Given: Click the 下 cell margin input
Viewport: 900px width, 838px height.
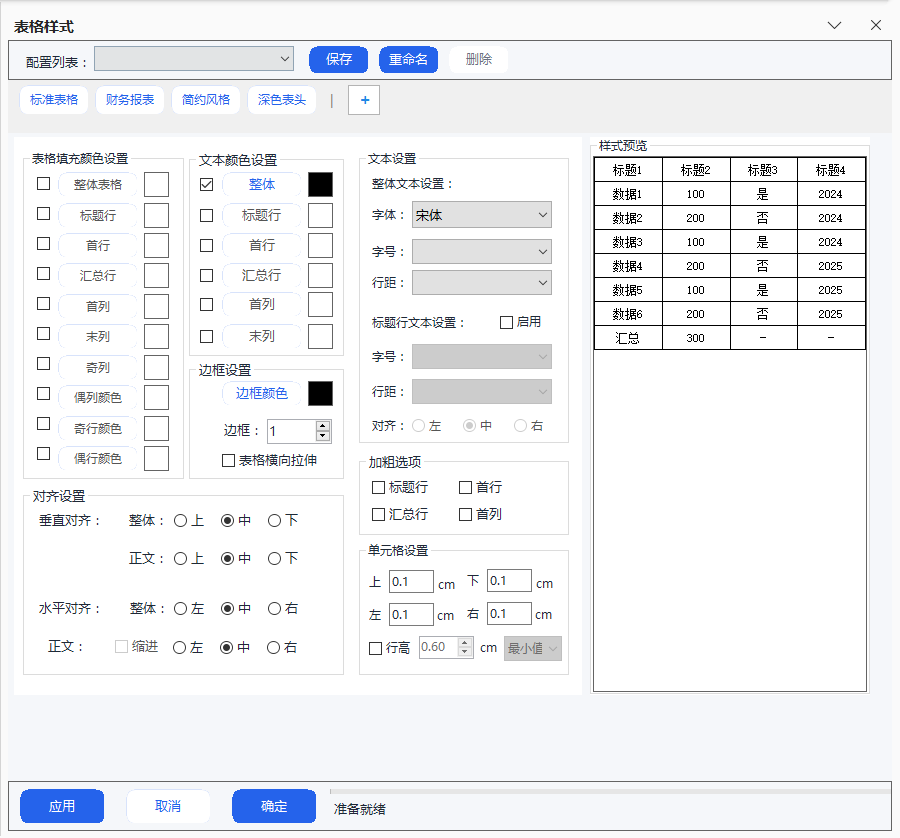Looking at the screenshot, I should pyautogui.click(x=509, y=581).
